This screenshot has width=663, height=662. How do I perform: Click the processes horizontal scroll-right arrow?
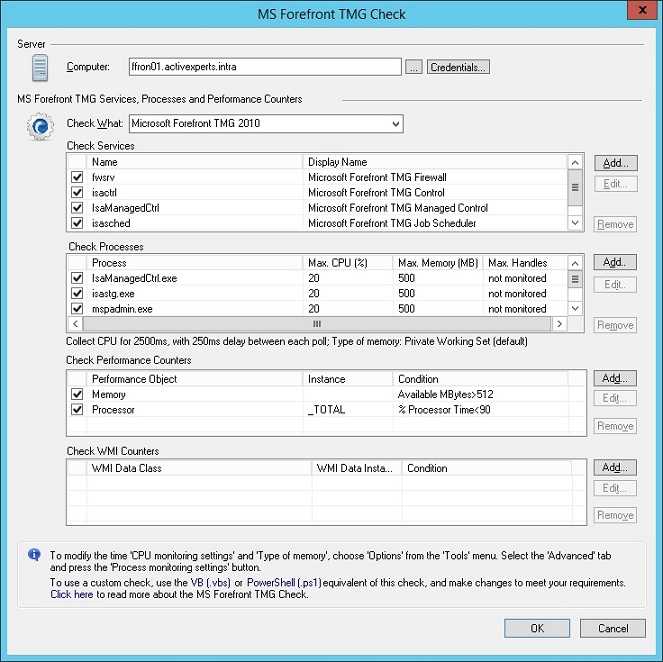point(559,324)
